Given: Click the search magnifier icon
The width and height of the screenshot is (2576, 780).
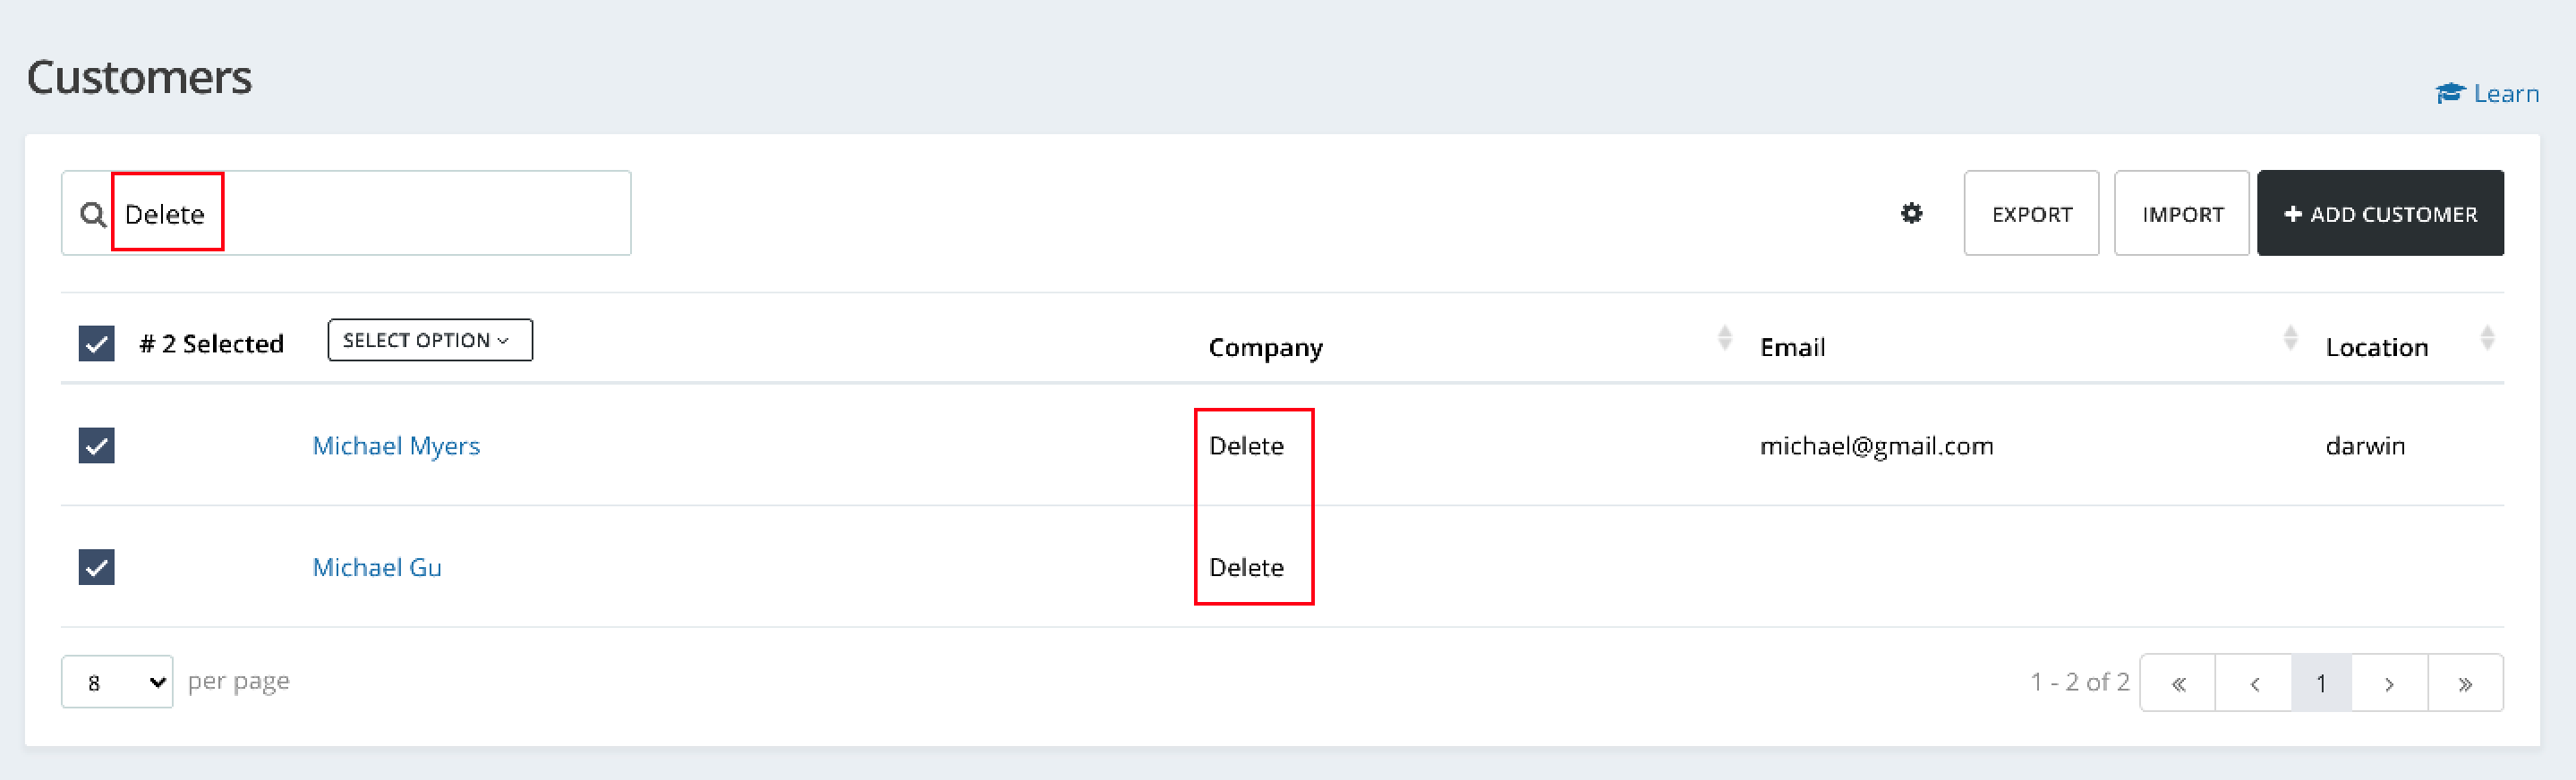Looking at the screenshot, I should coord(93,214).
